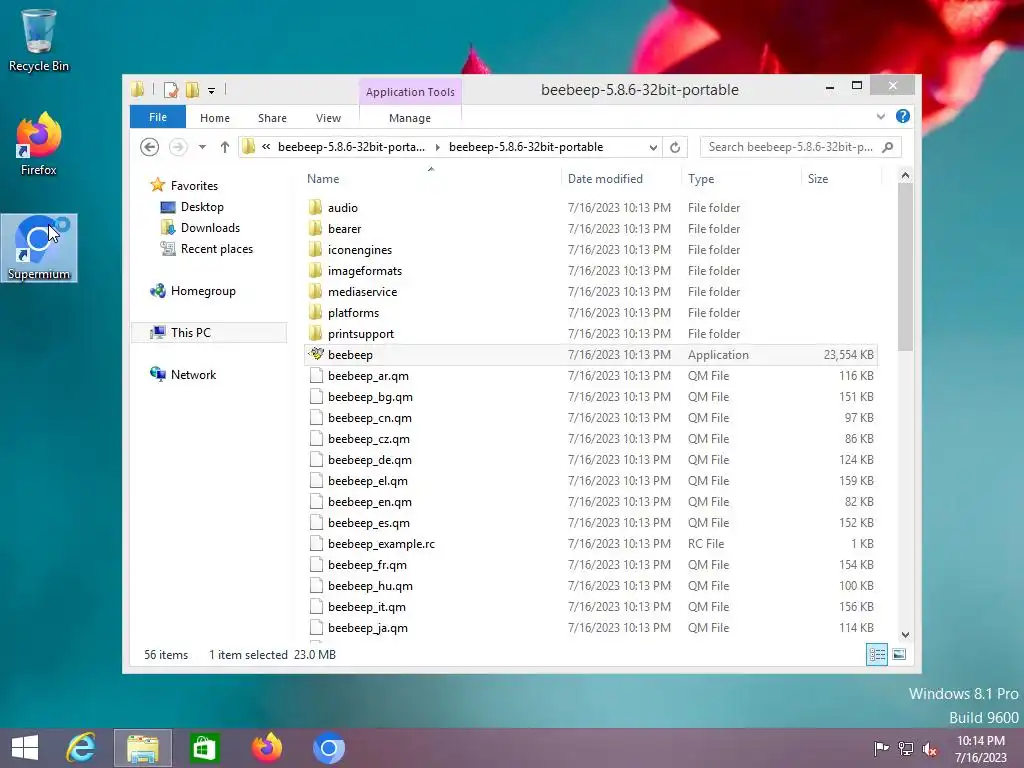Select Homegroup in navigation pane

point(202,291)
